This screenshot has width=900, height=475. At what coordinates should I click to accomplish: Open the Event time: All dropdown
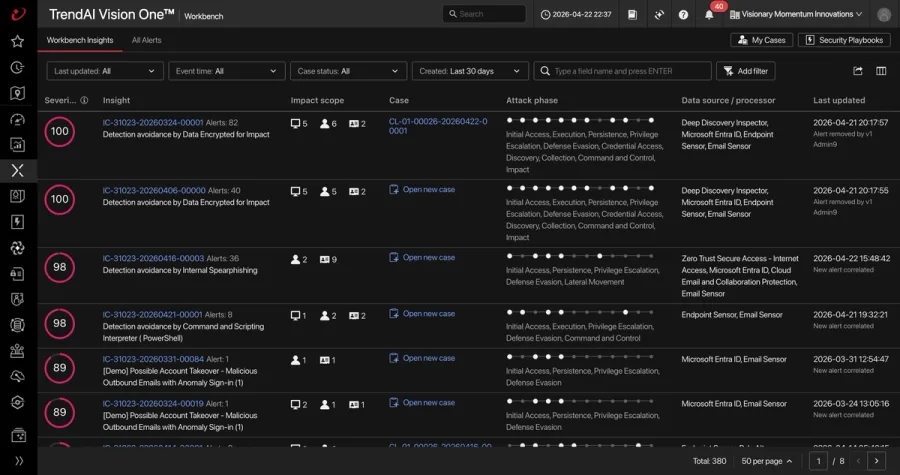227,71
